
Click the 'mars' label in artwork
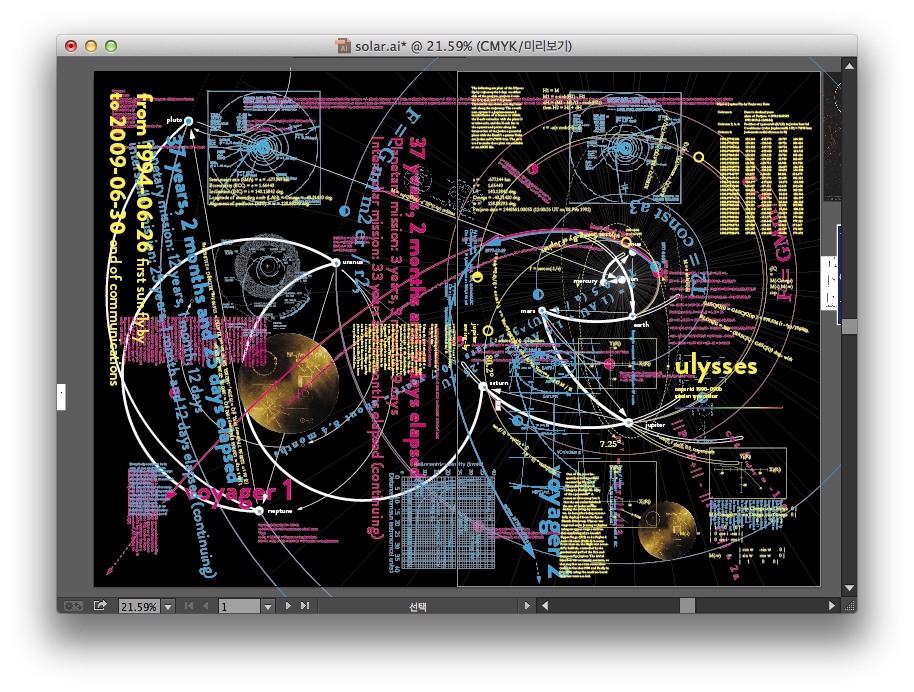tap(528, 311)
